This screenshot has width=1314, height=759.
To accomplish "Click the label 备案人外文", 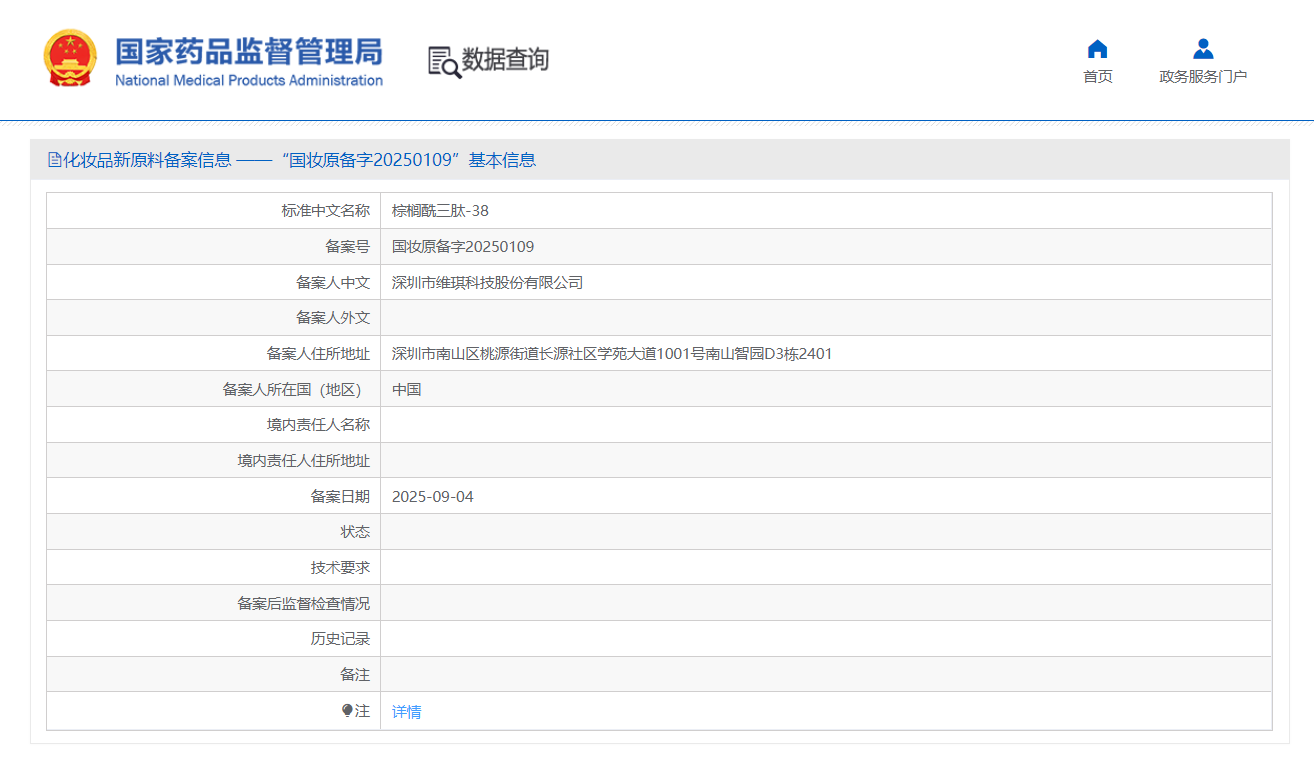I will [333, 318].
